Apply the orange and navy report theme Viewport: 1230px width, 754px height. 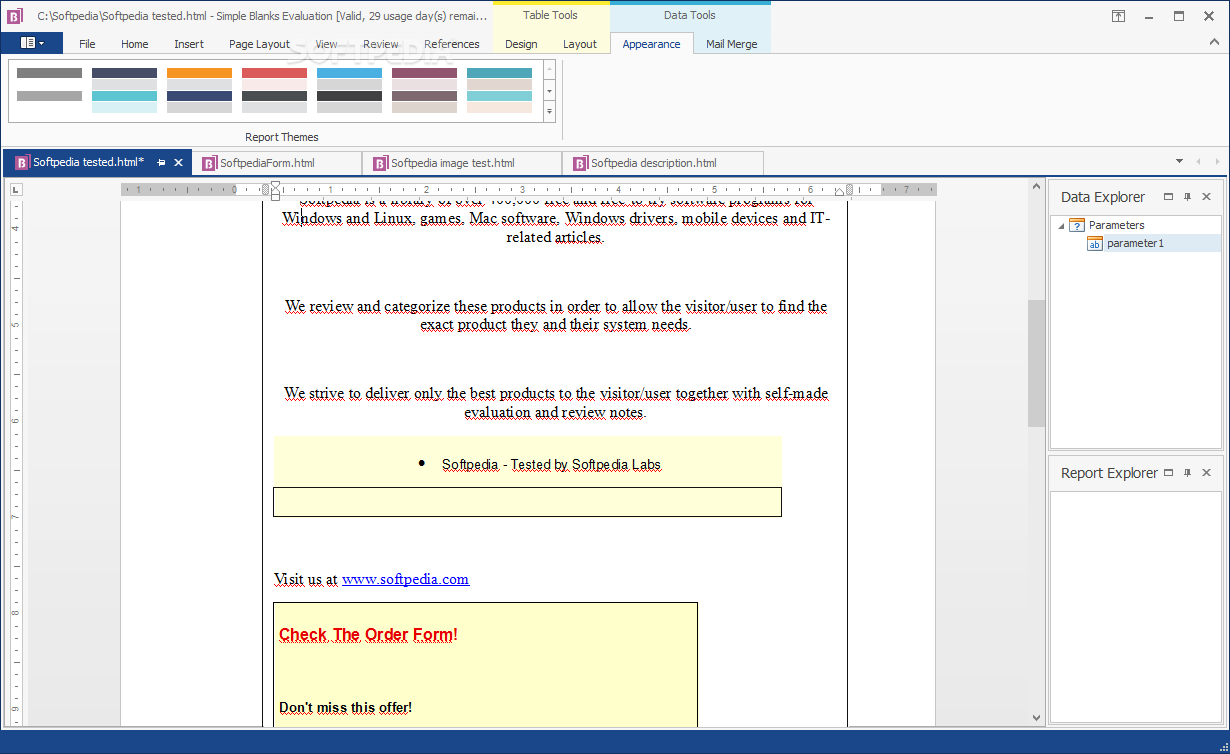pyautogui.click(x=200, y=89)
